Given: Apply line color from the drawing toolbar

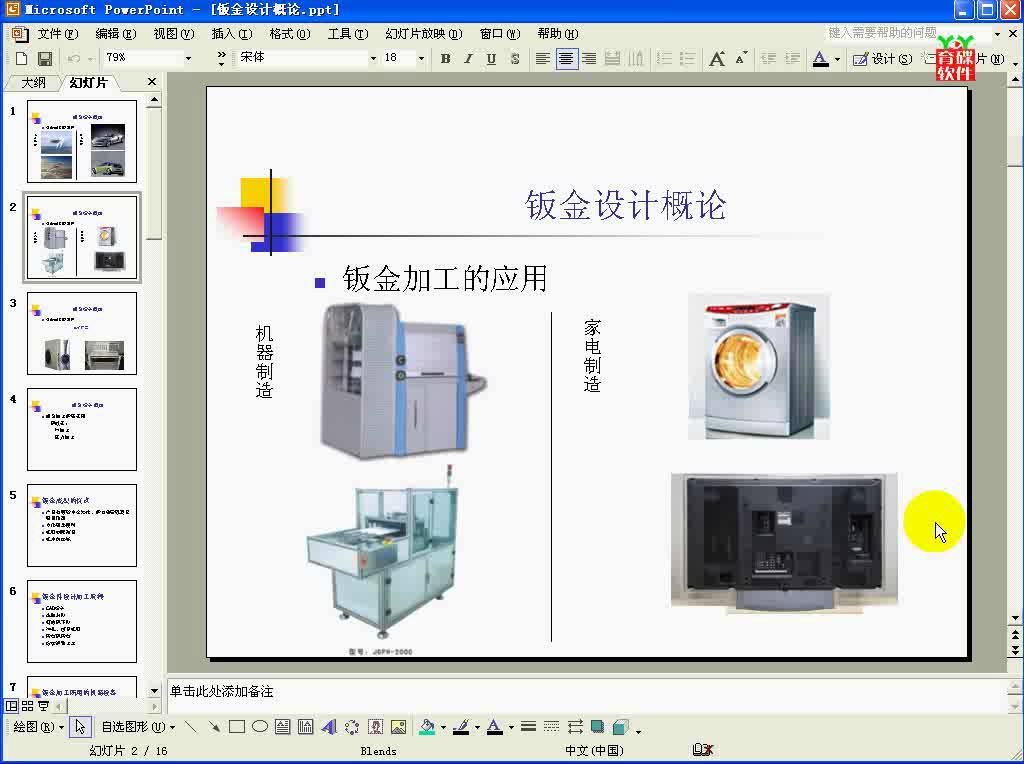Looking at the screenshot, I should click(x=462, y=727).
